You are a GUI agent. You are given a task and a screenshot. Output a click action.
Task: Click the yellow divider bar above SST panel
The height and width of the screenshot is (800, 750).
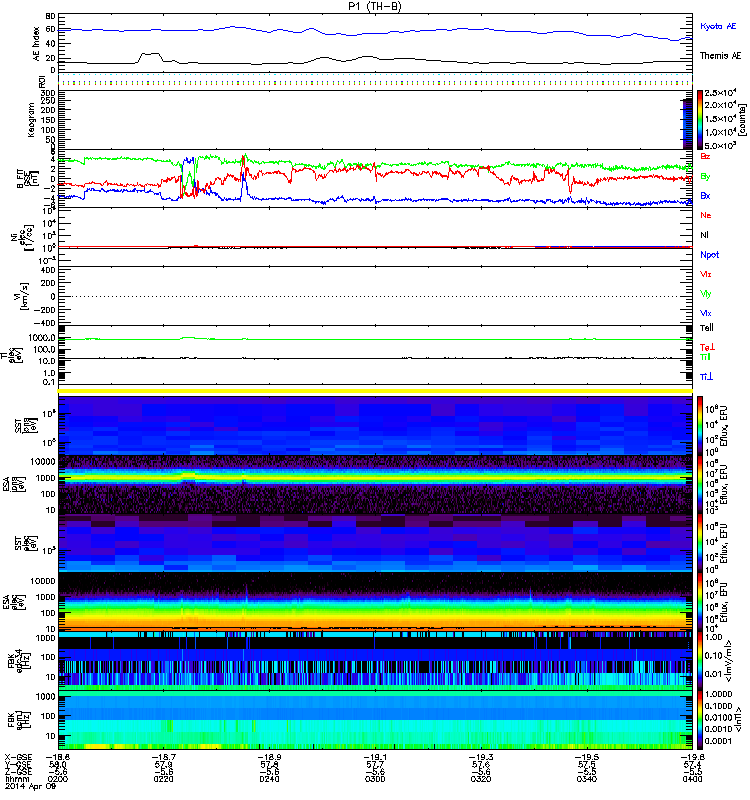(x=375, y=391)
